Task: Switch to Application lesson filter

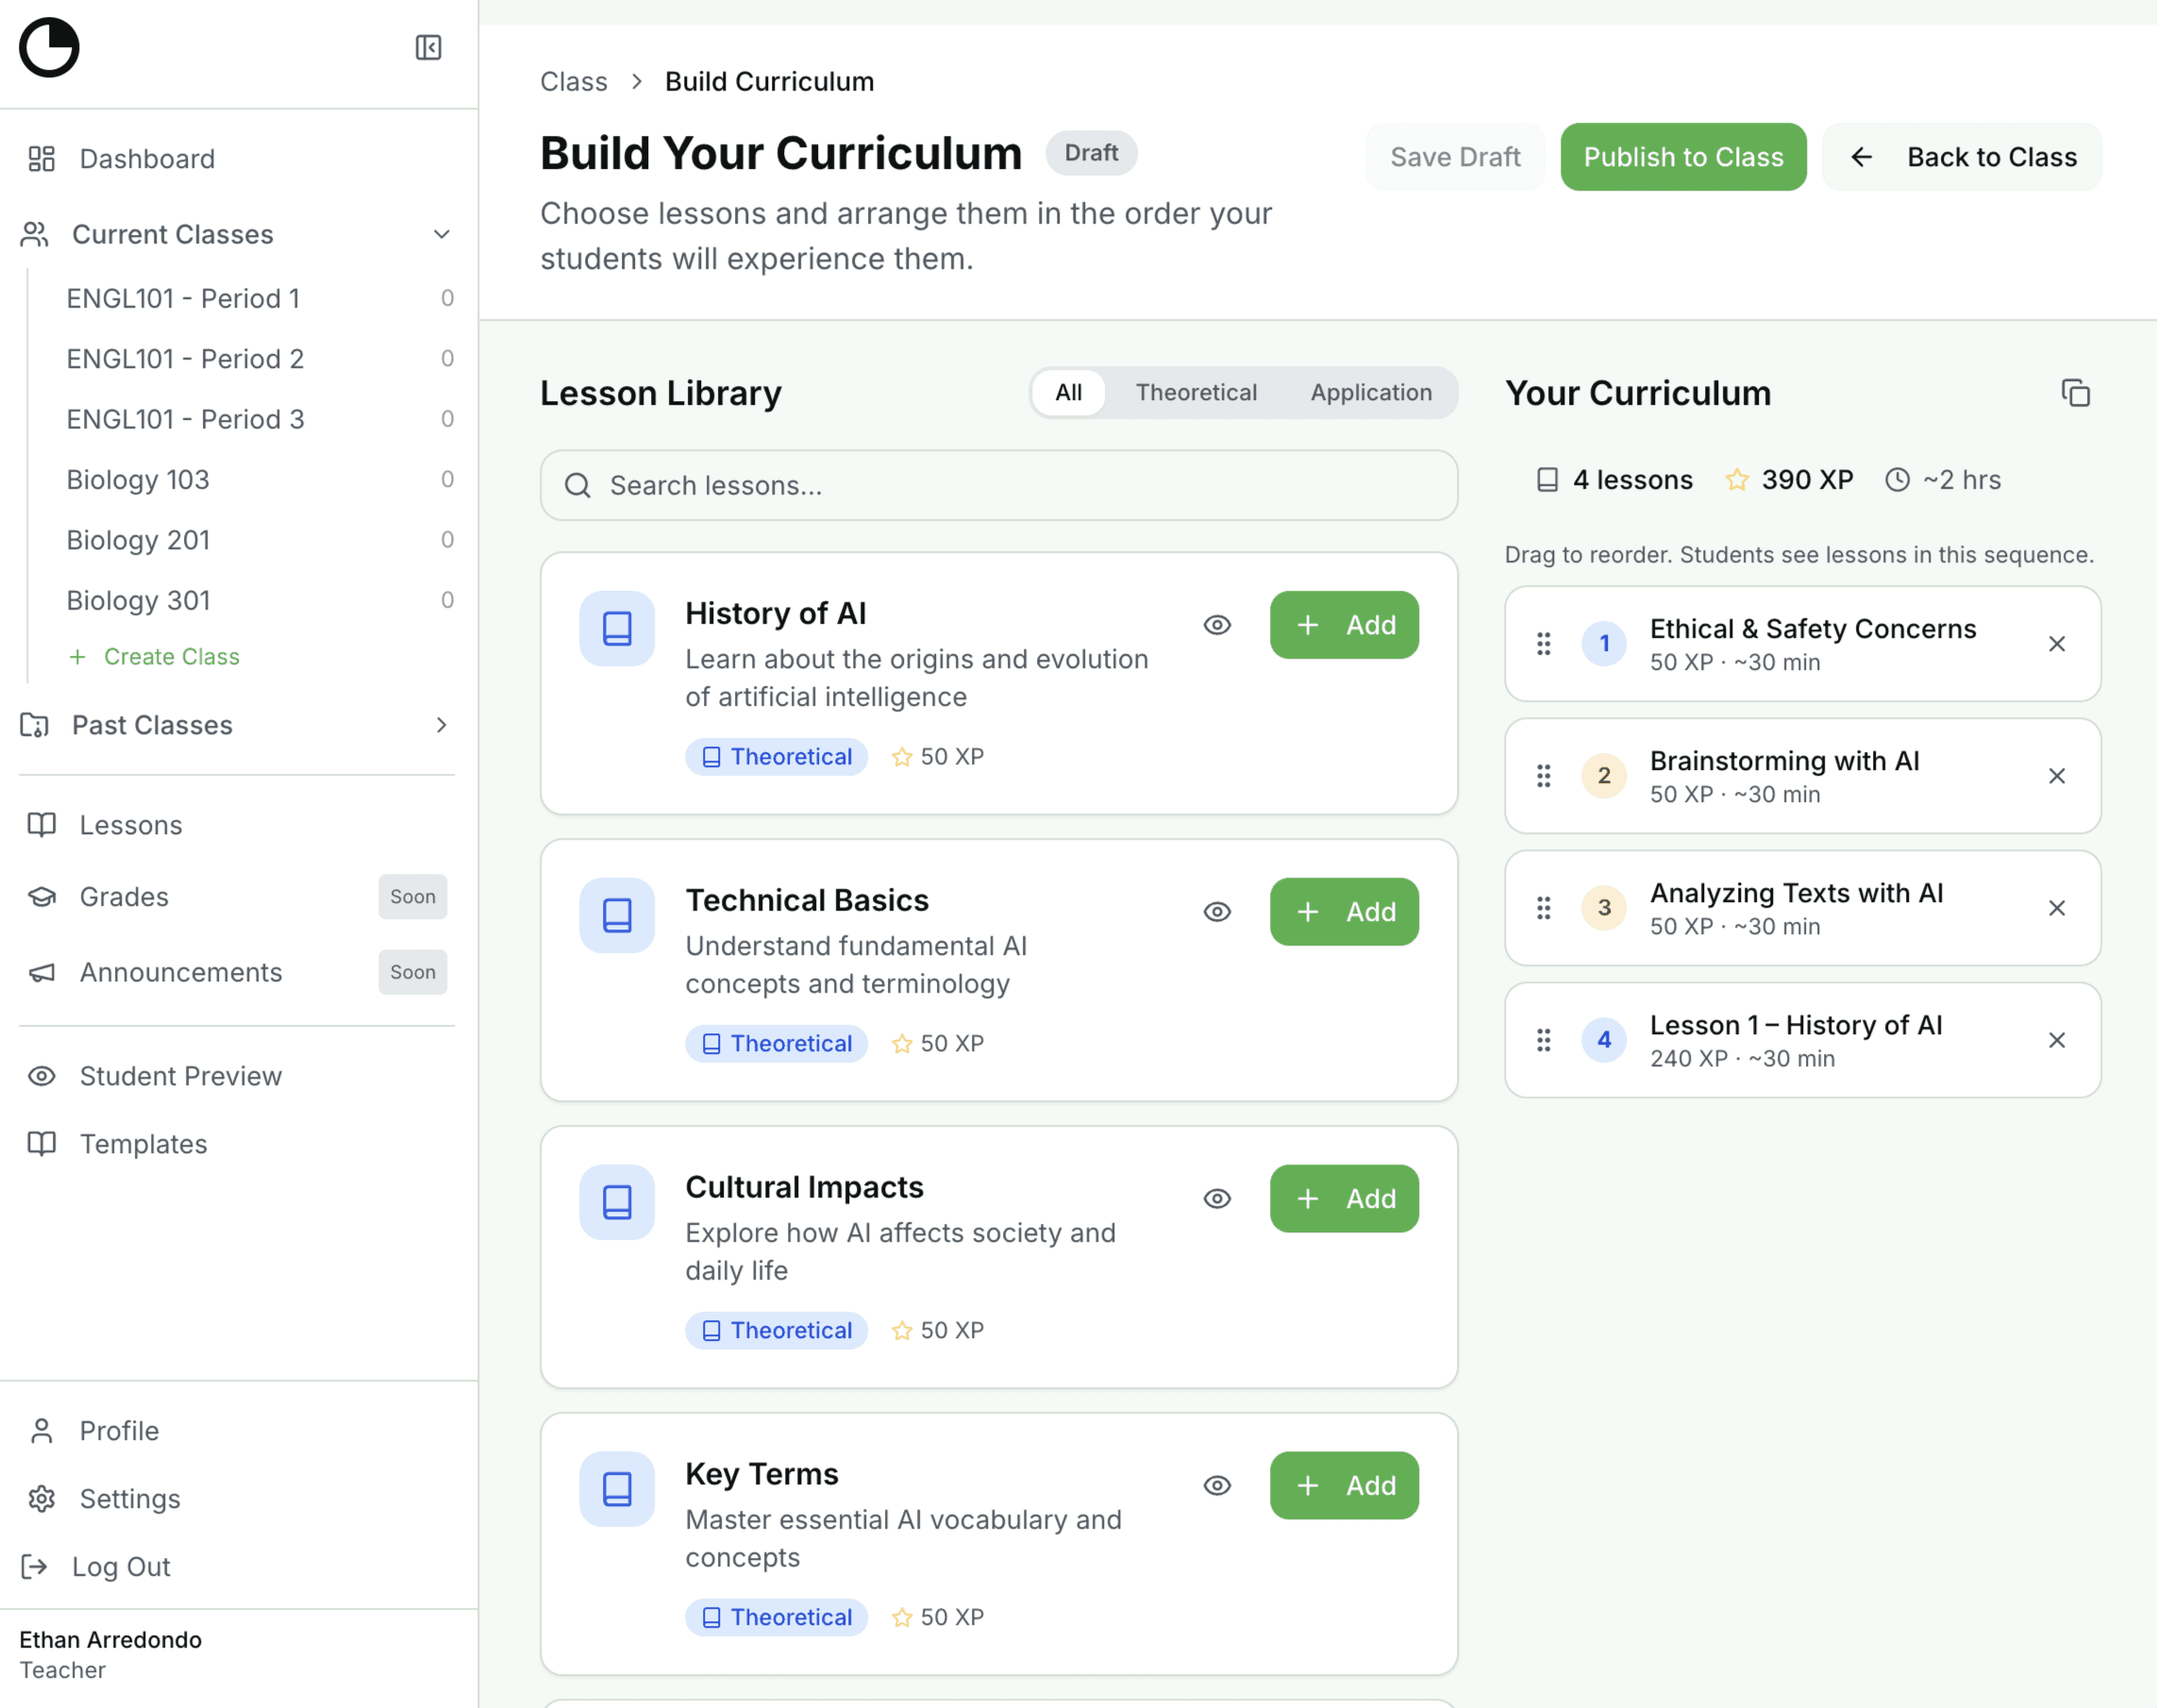Action: [1370, 393]
